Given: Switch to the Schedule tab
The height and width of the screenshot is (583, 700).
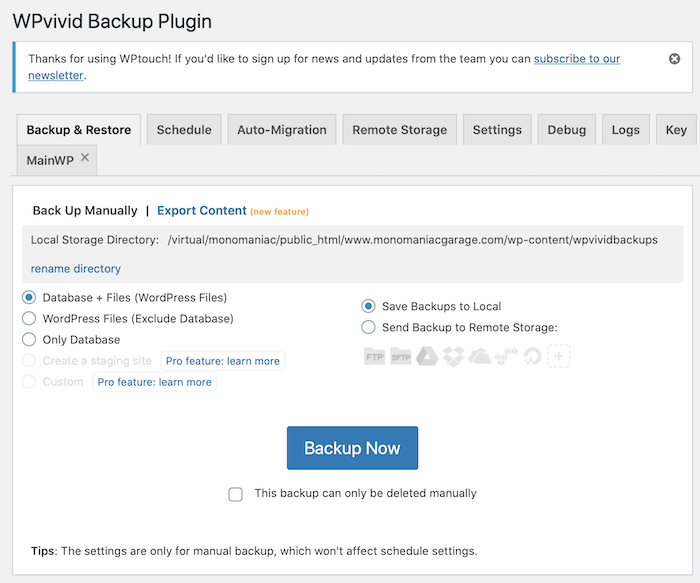Looking at the screenshot, I should (x=184, y=130).
